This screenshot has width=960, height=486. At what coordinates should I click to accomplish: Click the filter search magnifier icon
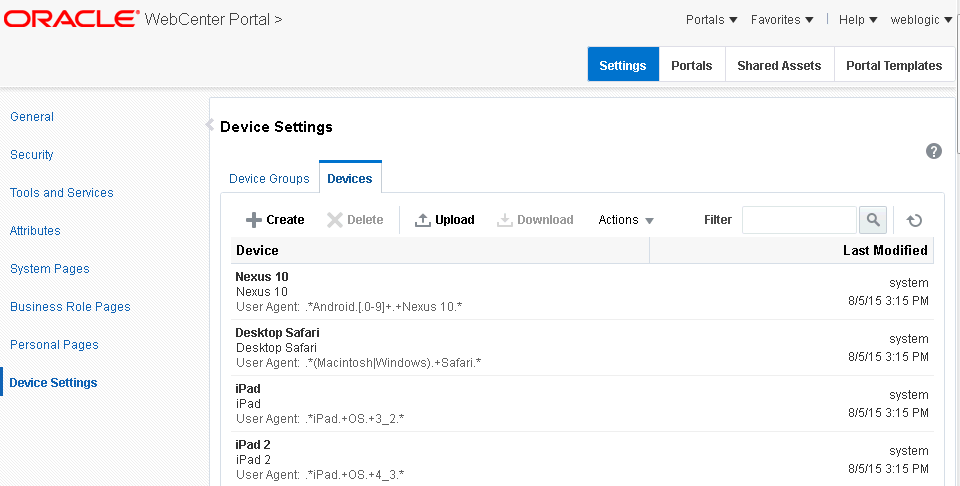coord(873,220)
